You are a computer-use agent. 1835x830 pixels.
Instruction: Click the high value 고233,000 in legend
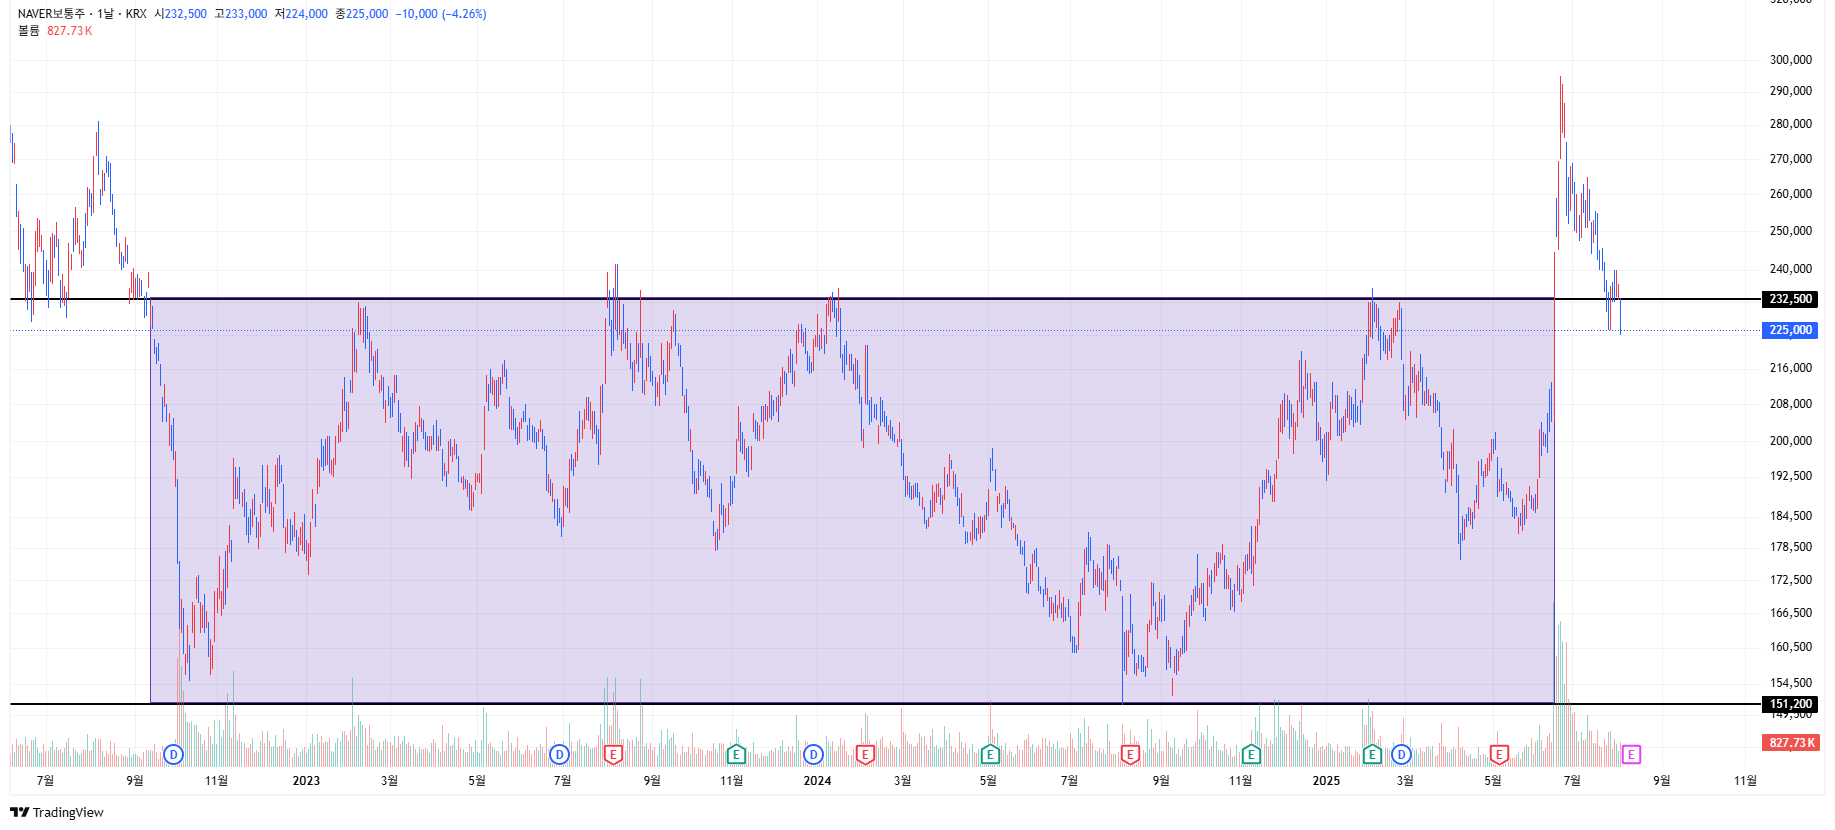tap(241, 14)
